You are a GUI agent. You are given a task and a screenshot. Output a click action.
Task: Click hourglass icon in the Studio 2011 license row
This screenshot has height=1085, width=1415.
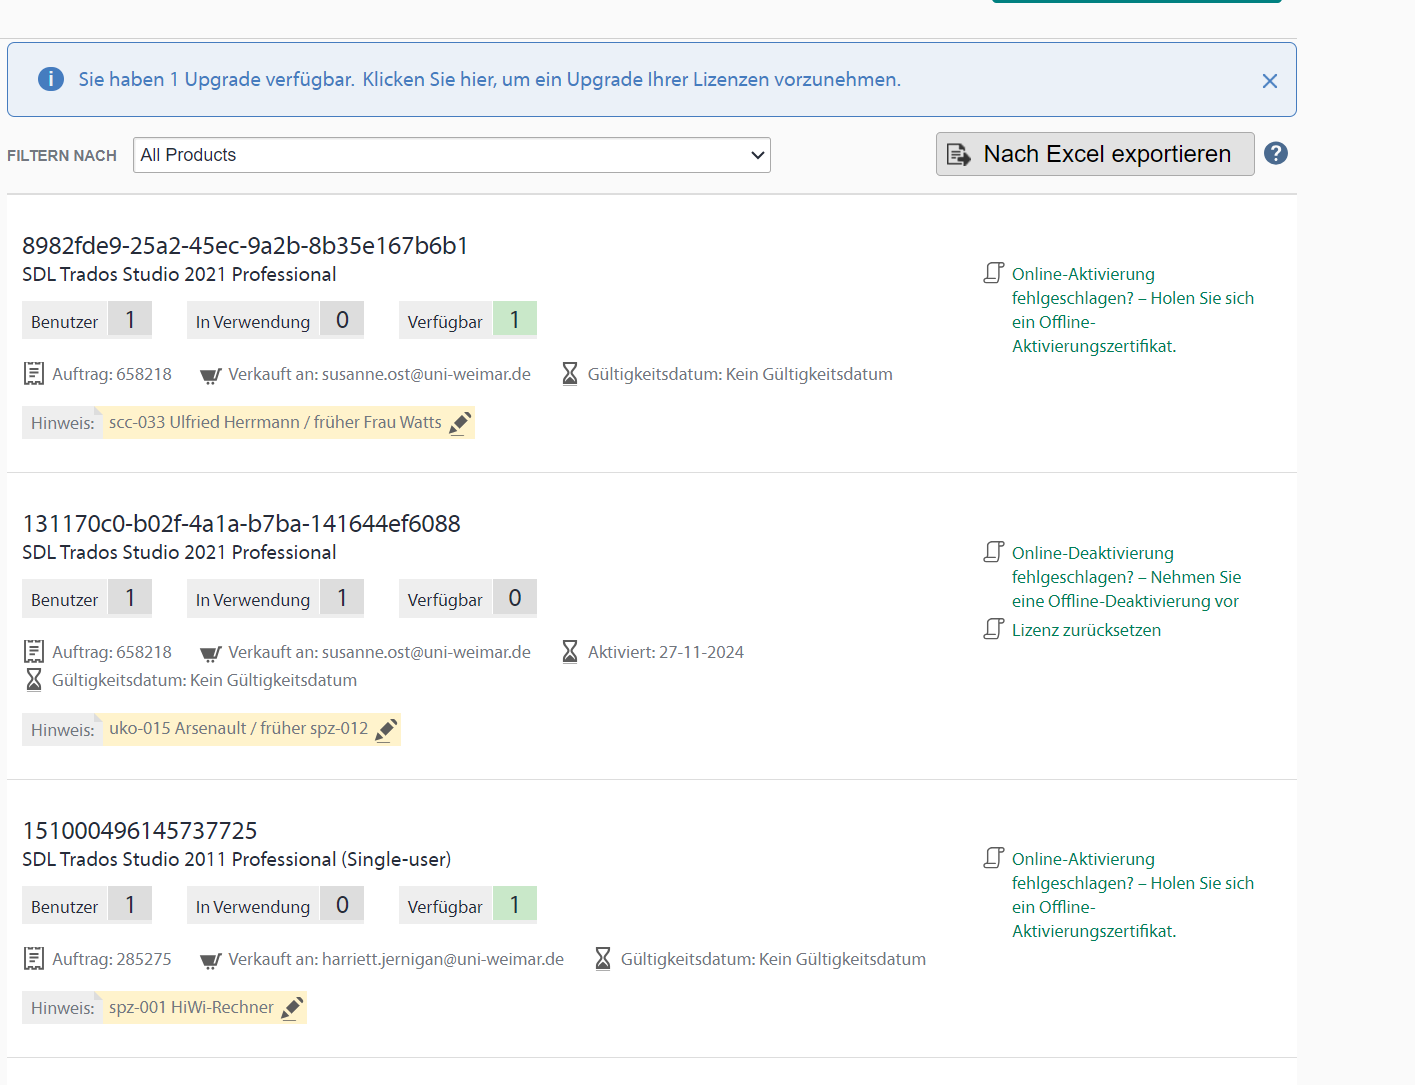tap(603, 959)
